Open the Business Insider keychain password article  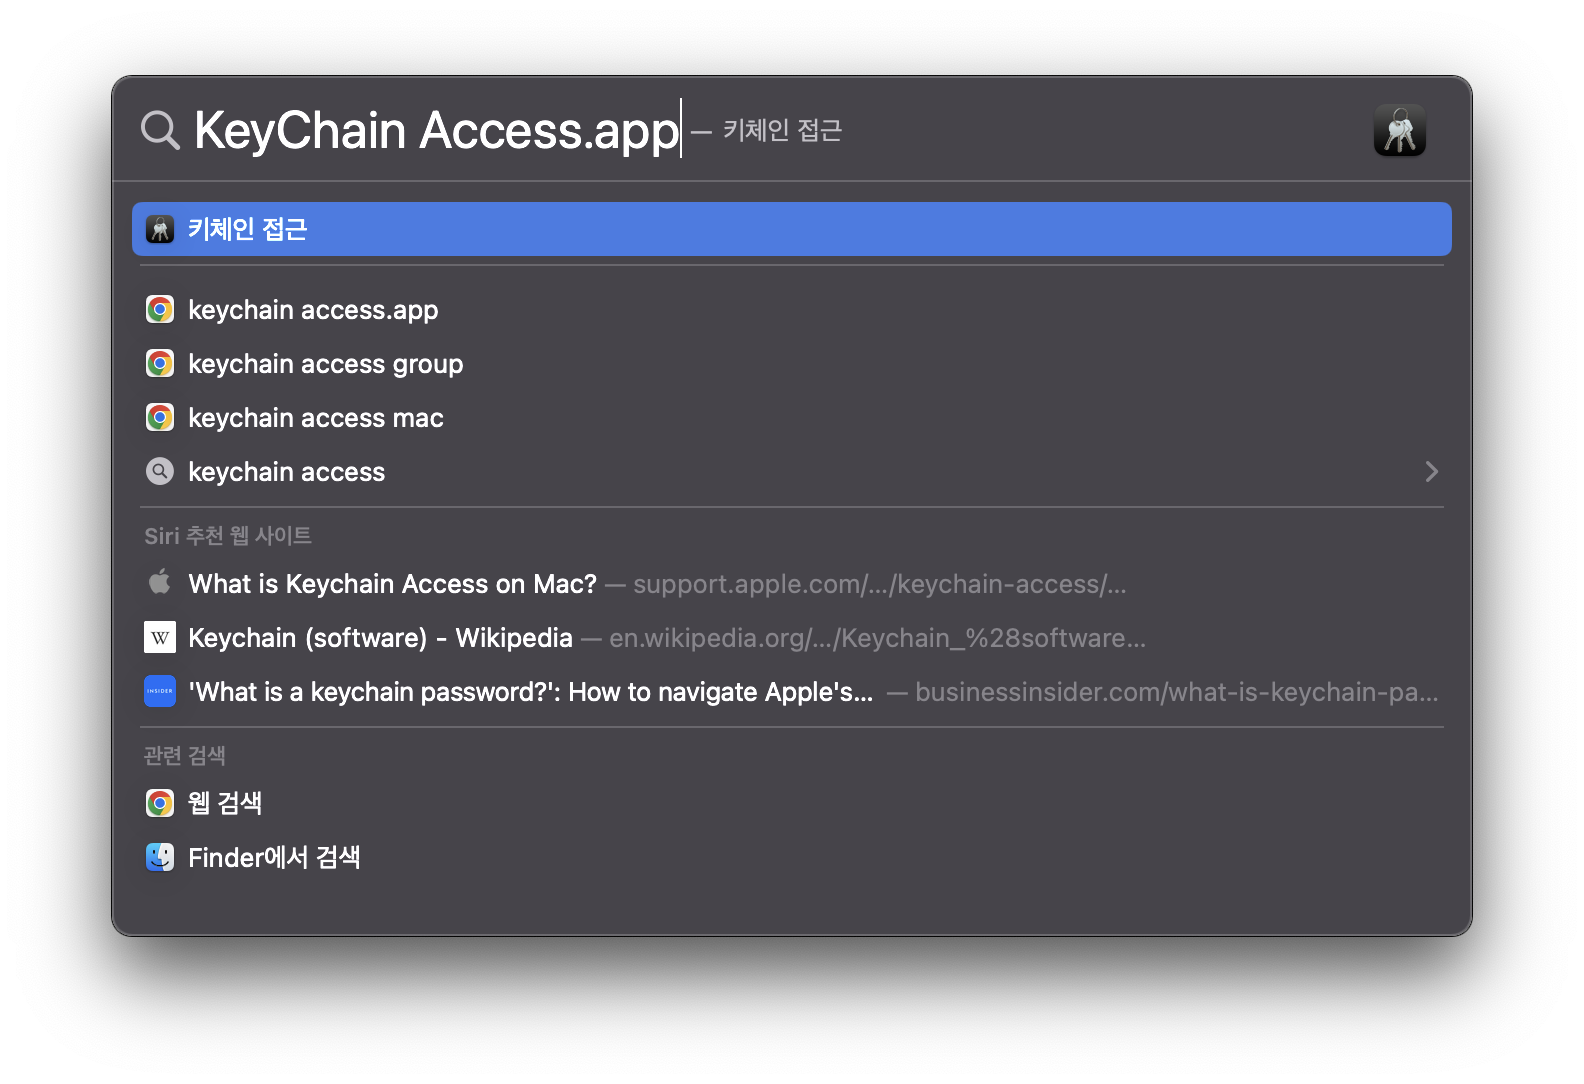[530, 691]
